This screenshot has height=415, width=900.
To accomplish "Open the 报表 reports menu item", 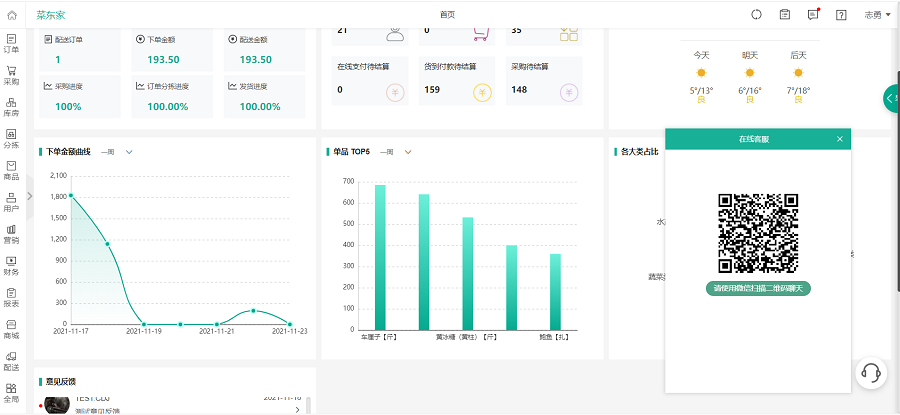I will pyautogui.click(x=11, y=297).
